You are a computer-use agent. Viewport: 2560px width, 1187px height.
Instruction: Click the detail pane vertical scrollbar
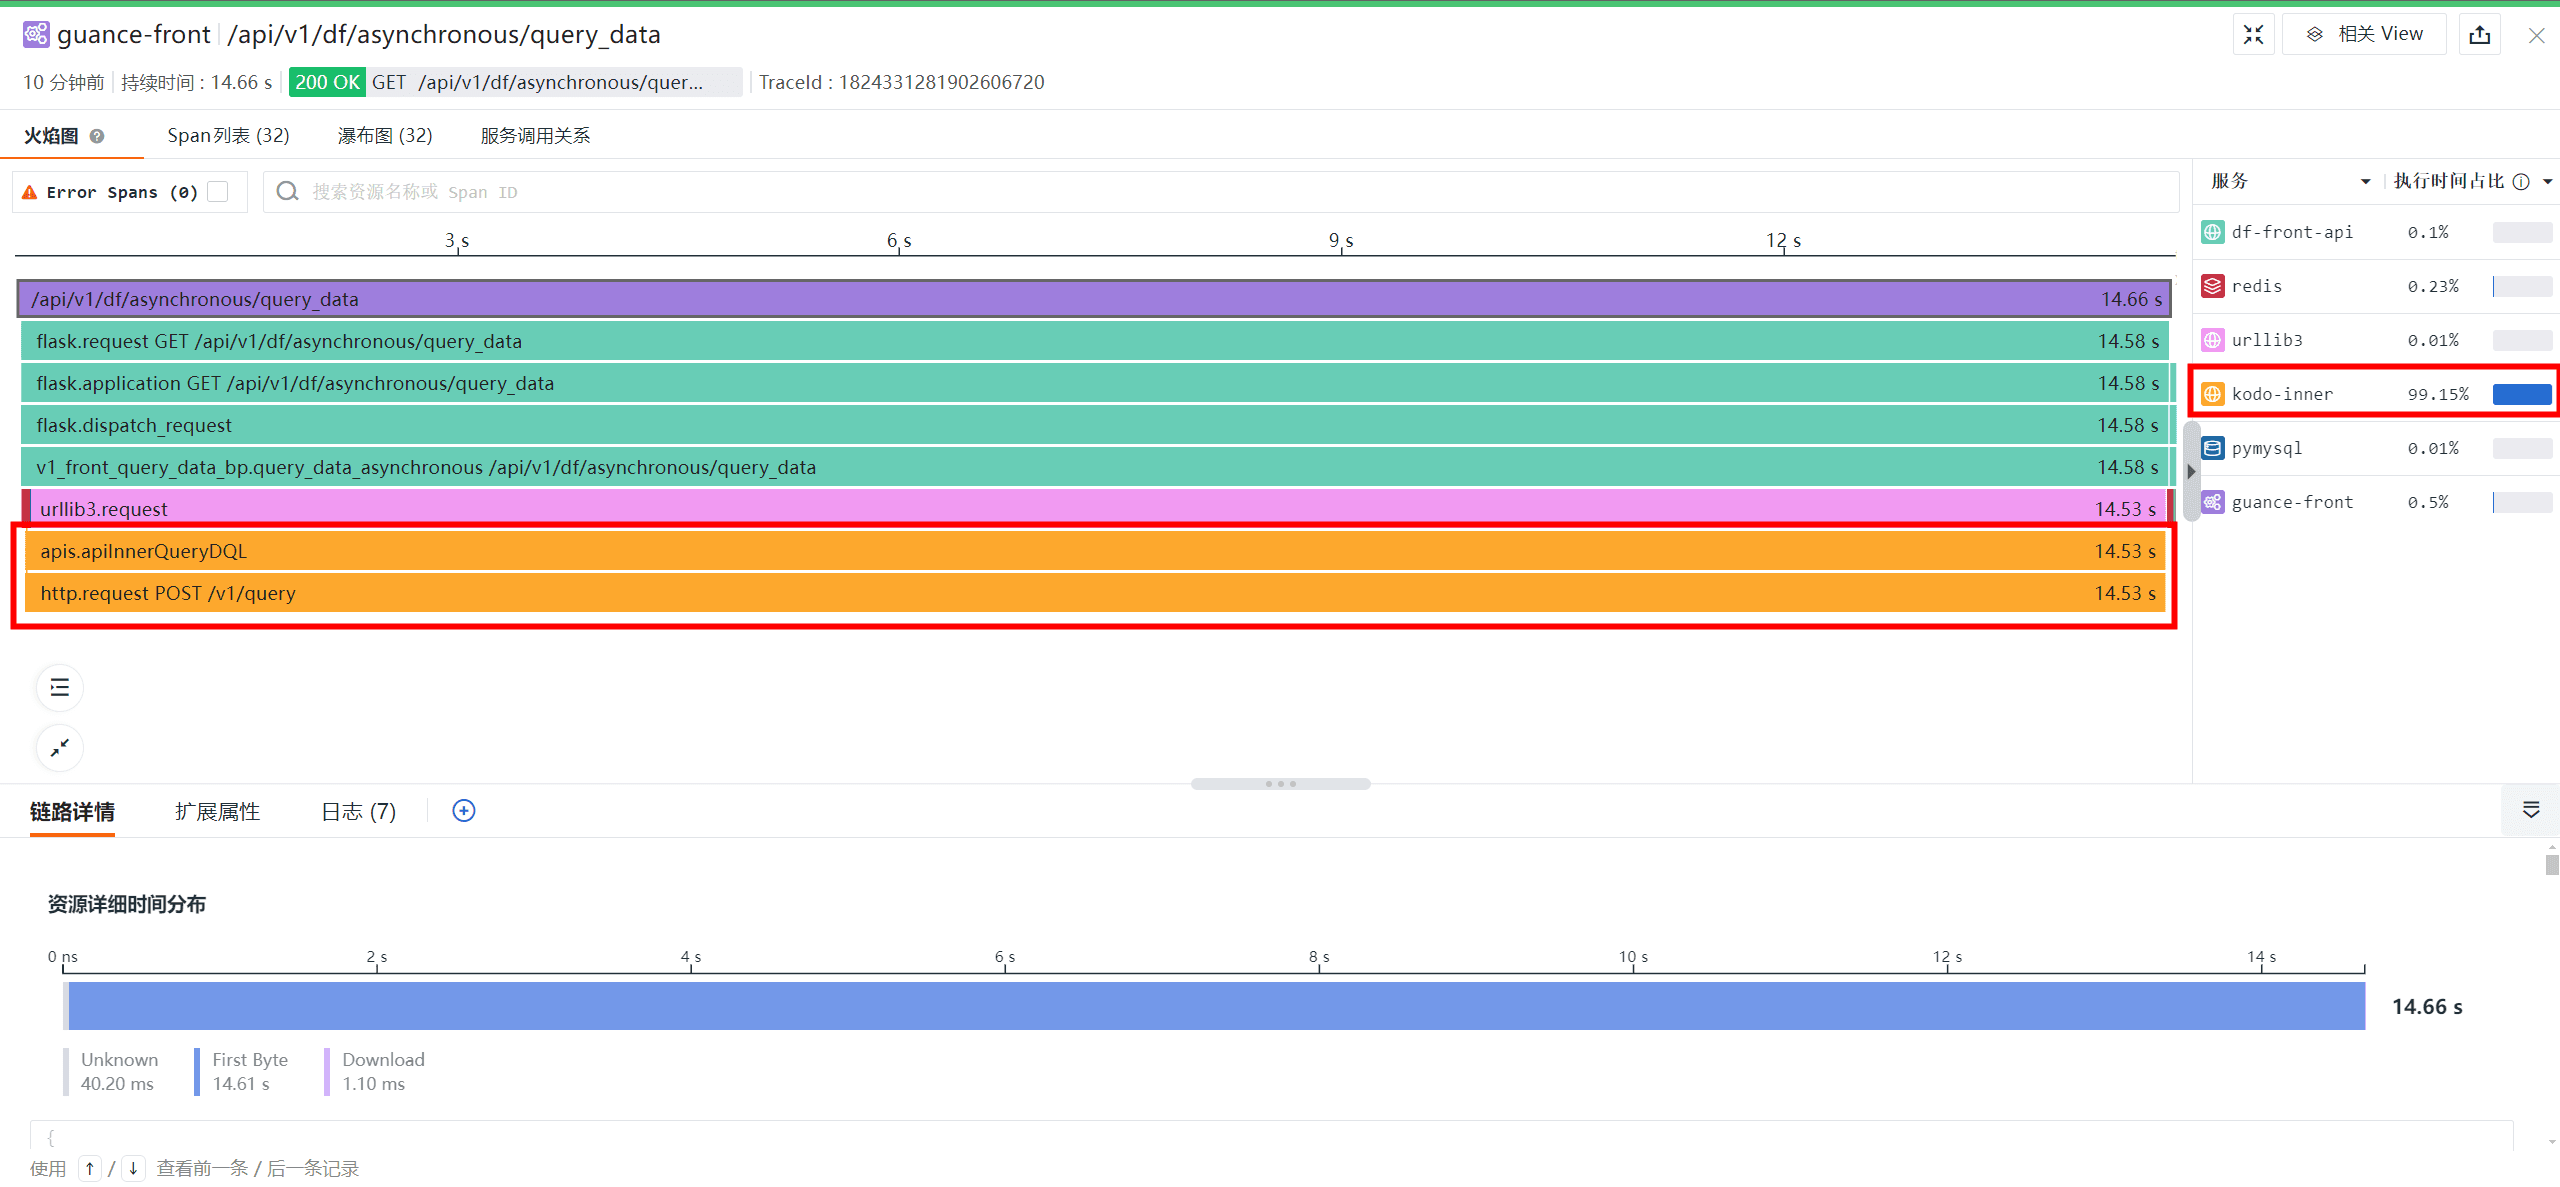tap(2552, 864)
